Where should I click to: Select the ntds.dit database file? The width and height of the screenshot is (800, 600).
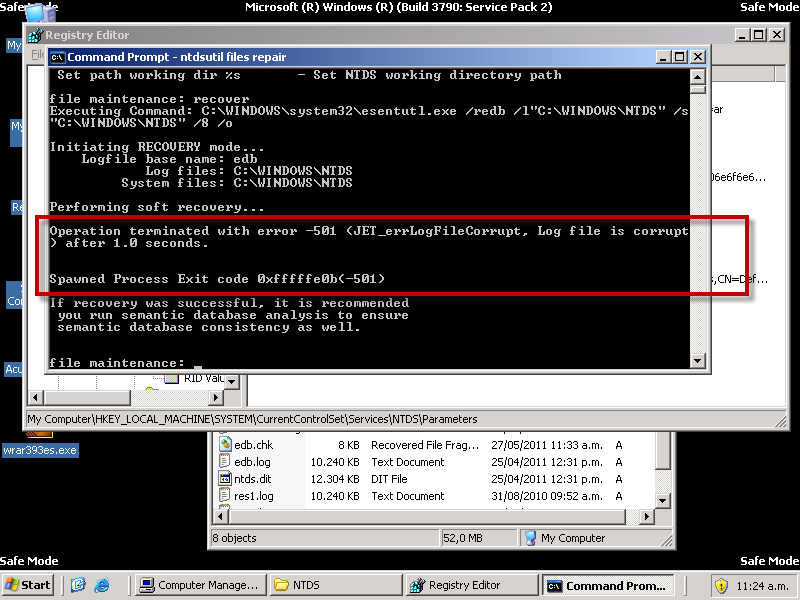coord(252,479)
